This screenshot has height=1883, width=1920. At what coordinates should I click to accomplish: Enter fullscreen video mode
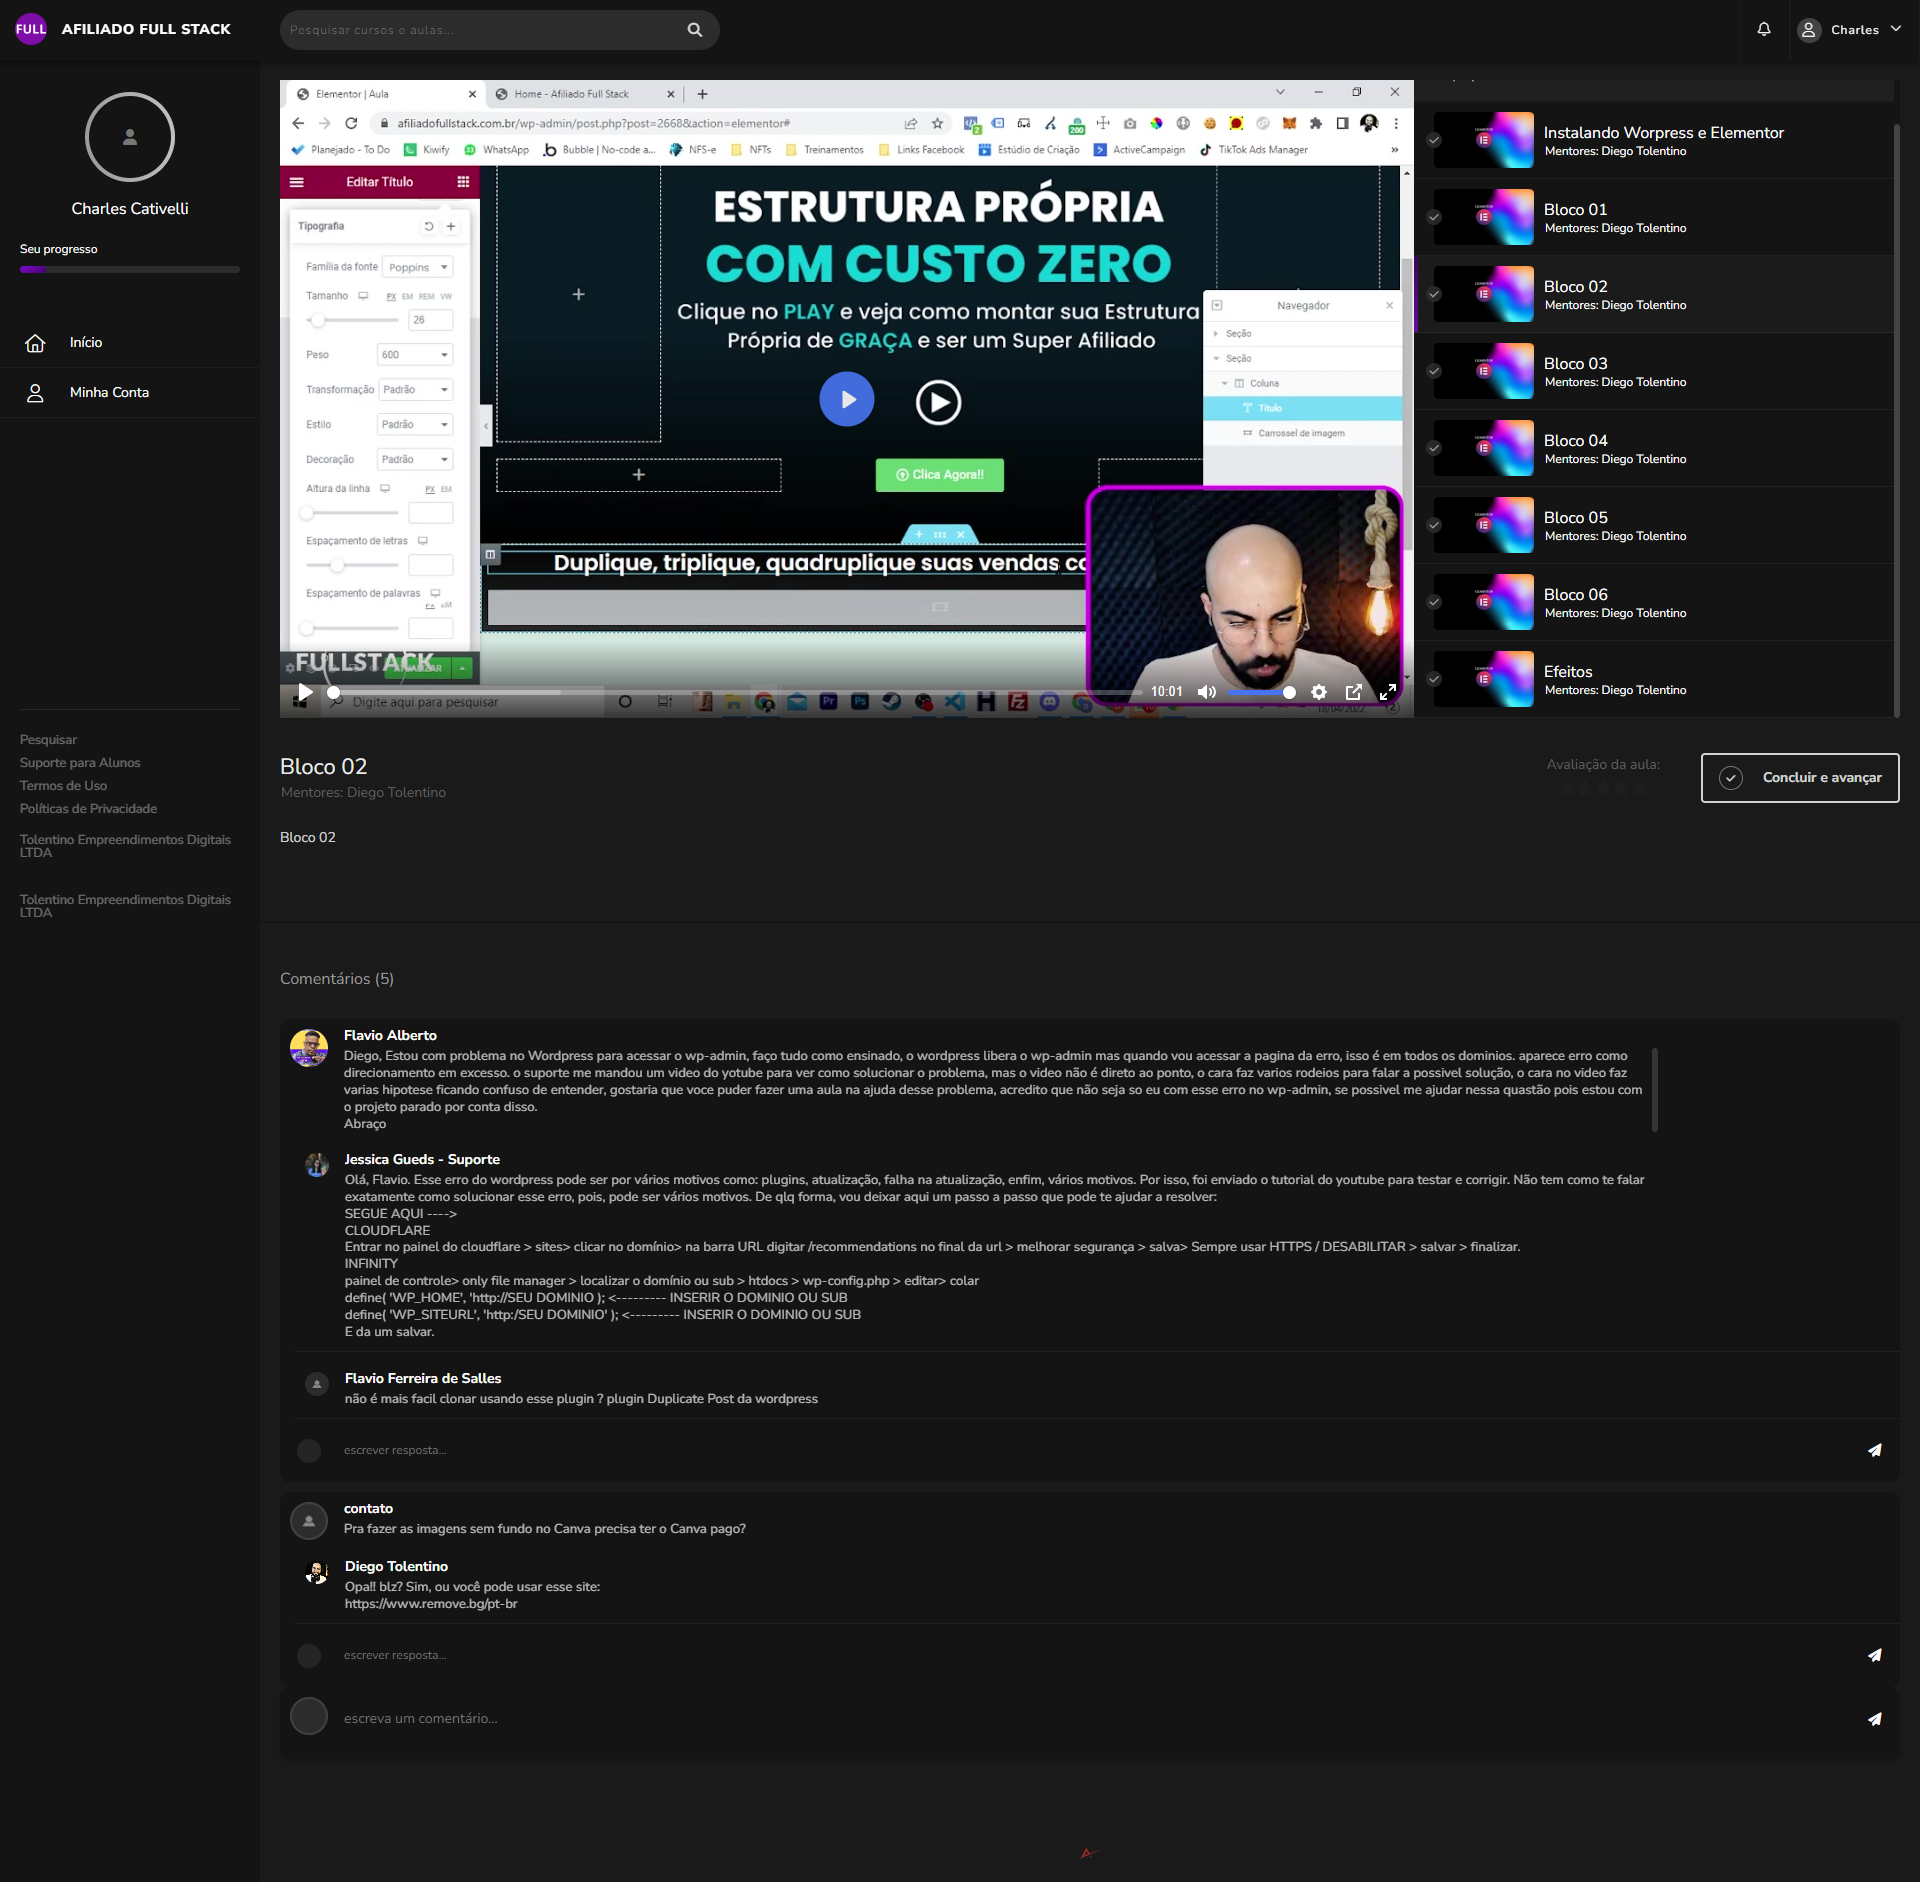(1388, 692)
